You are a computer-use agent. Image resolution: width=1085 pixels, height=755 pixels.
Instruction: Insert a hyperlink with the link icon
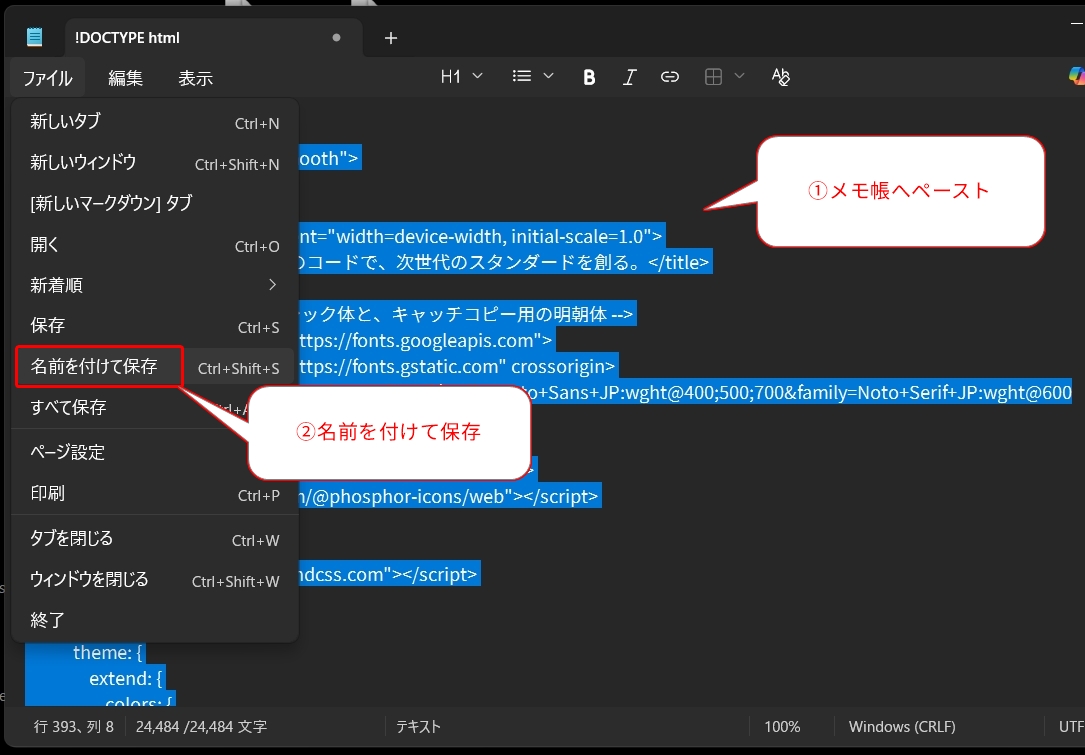[x=669, y=76]
